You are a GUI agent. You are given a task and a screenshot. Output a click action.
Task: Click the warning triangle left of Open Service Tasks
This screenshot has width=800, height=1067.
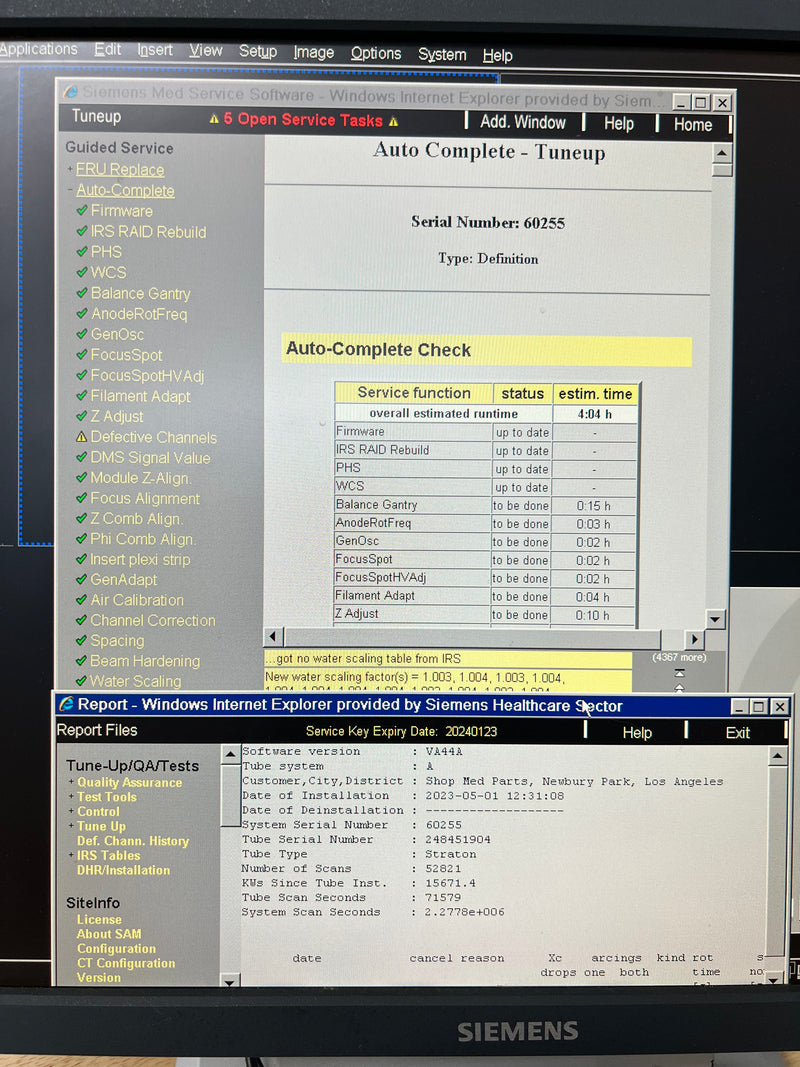pyautogui.click(x=214, y=120)
